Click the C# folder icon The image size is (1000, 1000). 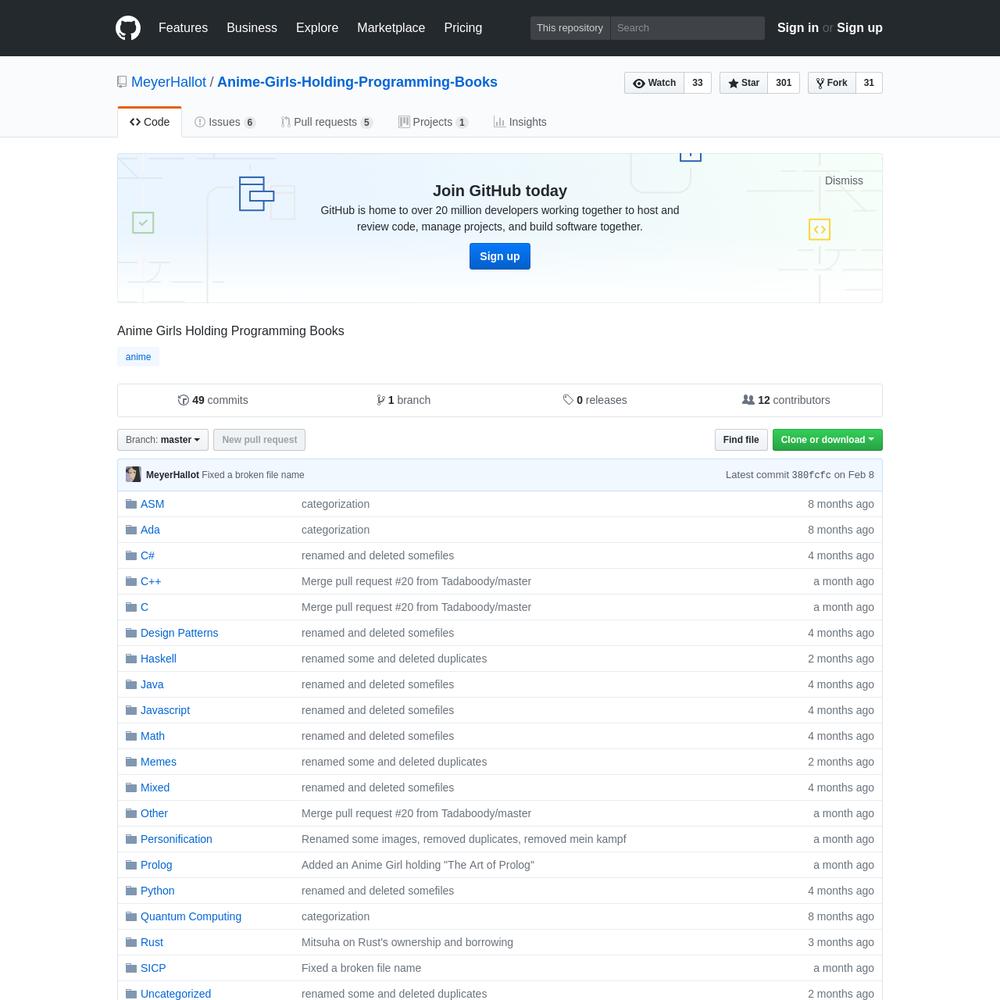pos(131,555)
